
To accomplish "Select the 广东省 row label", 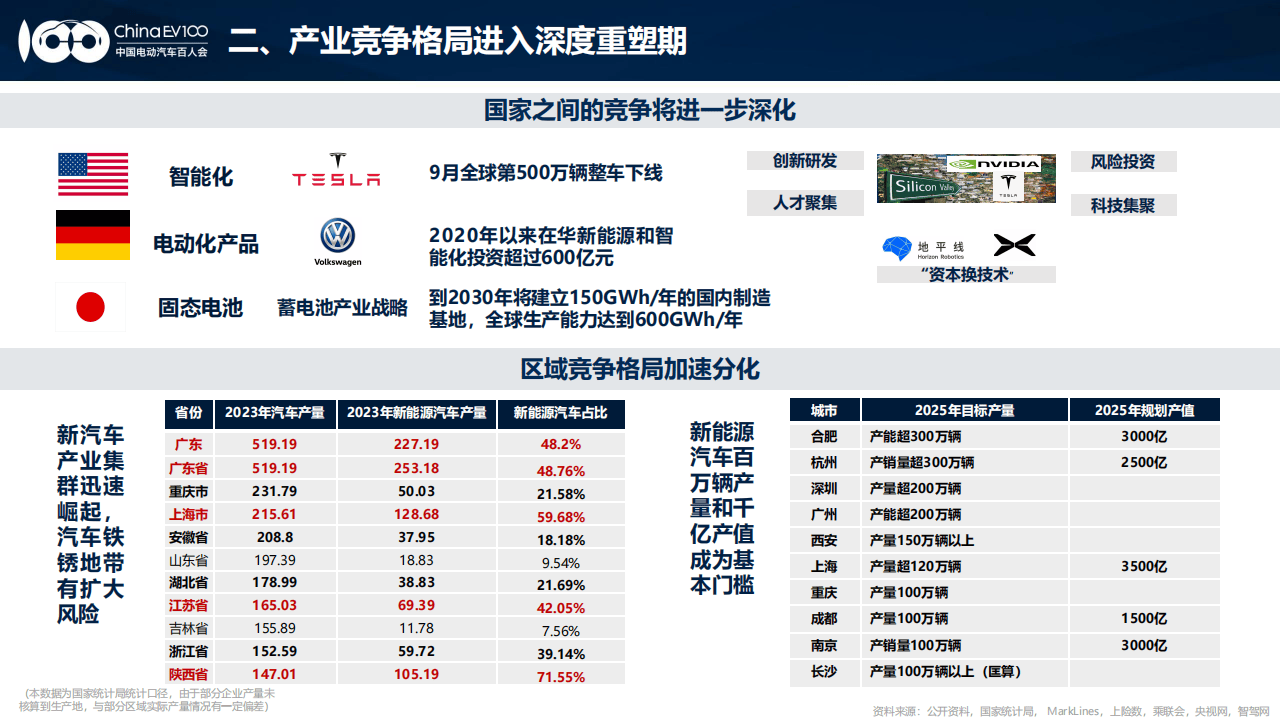I will click(x=188, y=469).
